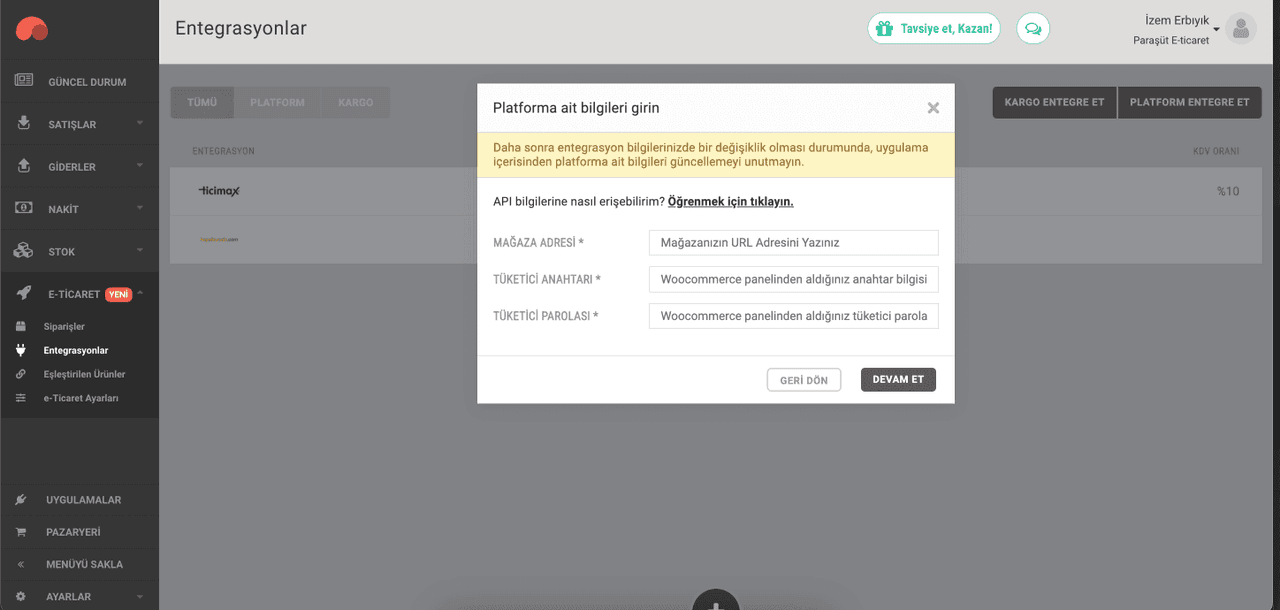This screenshot has height=610, width=1280.
Task: Click the Stok boxes icon
Action: pos(24,251)
